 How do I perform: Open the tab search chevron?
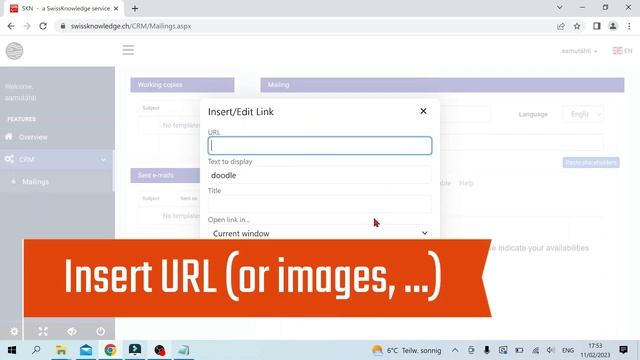pos(560,7)
